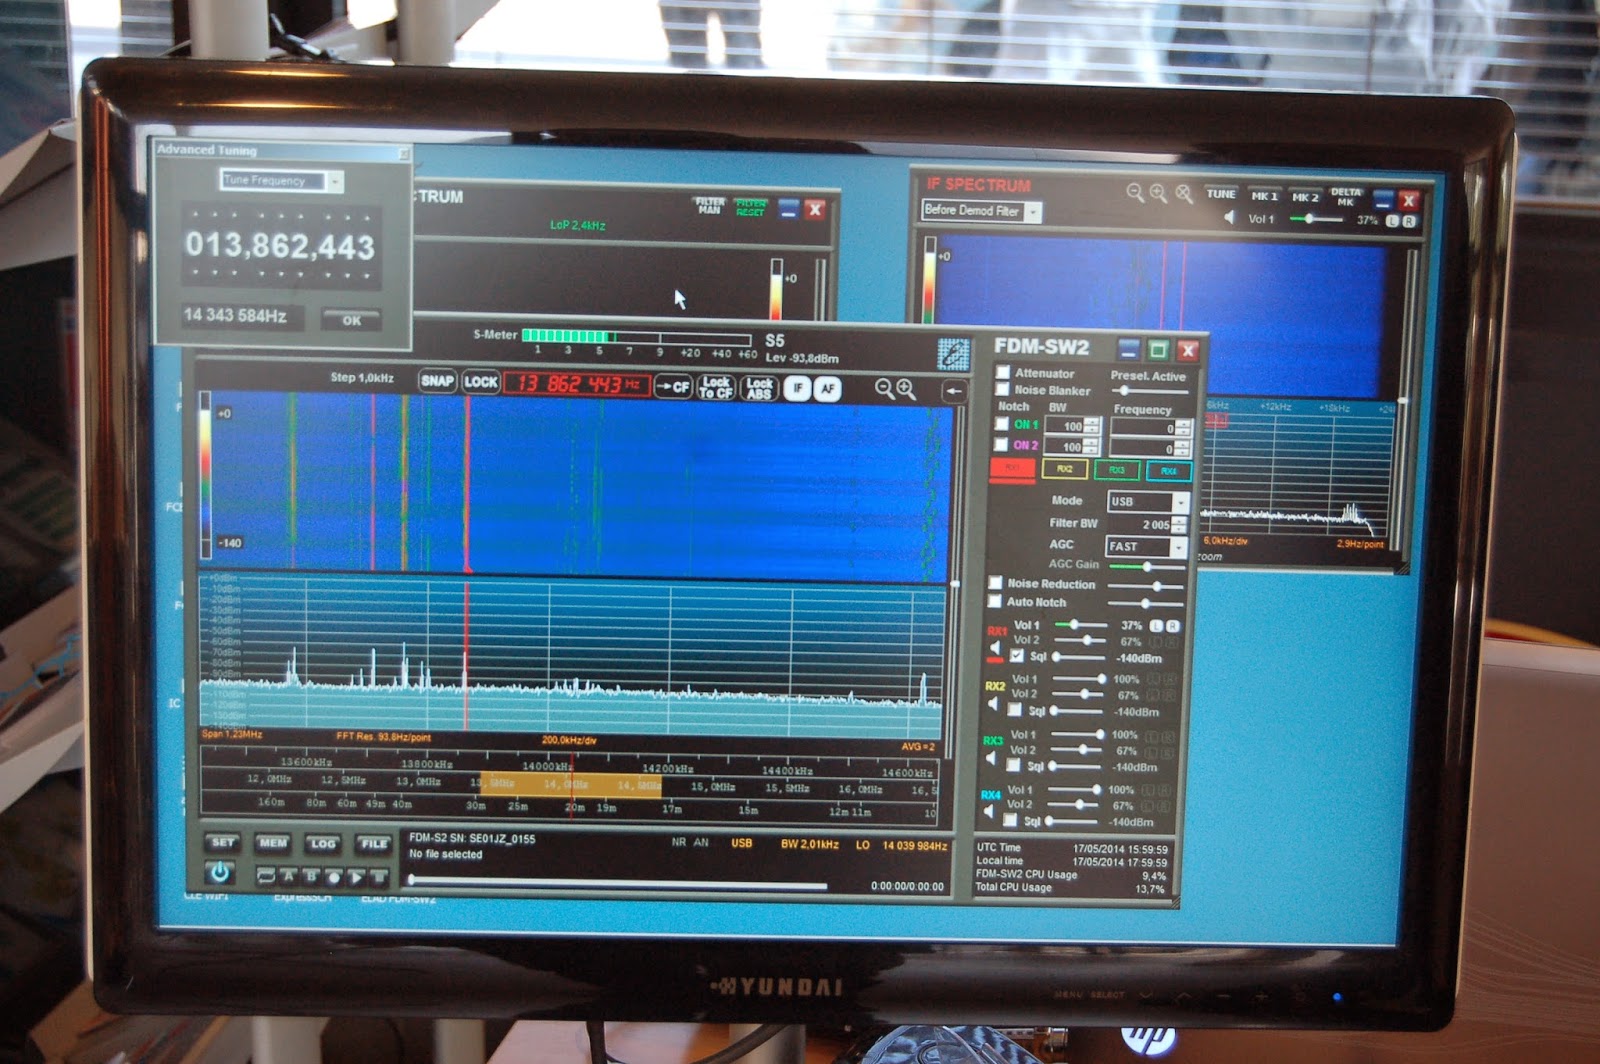
Task: Click the reset zoom icon in IF Spectrum
Action: pyautogui.click(x=1184, y=194)
